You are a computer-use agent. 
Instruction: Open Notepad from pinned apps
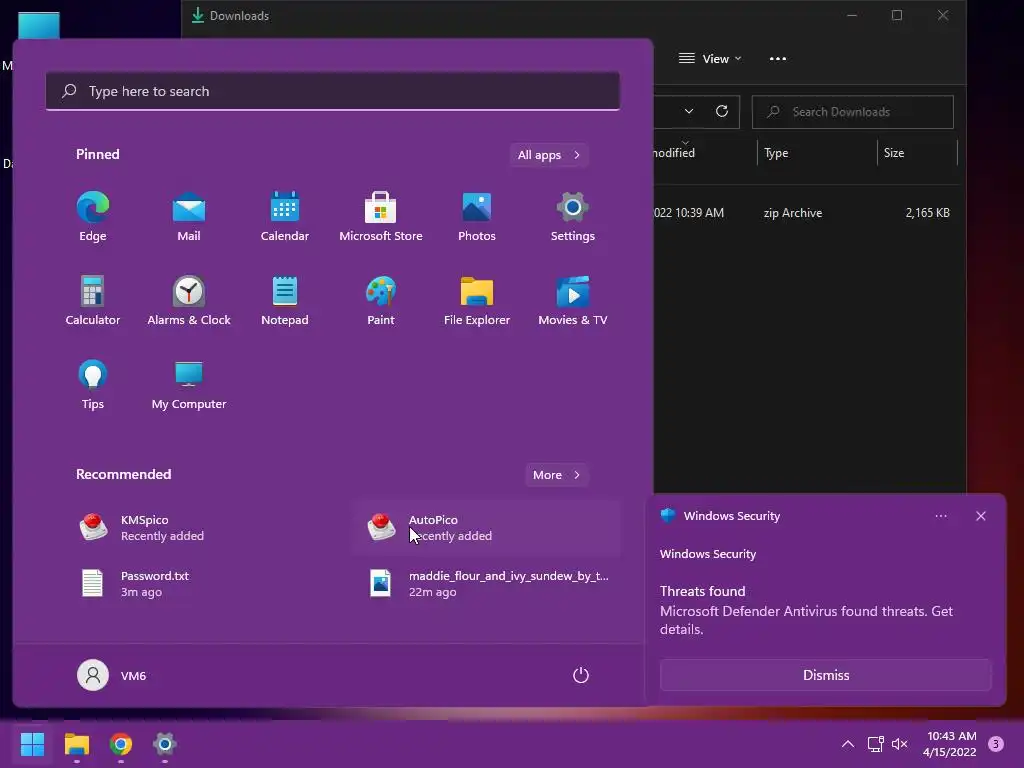pos(285,300)
